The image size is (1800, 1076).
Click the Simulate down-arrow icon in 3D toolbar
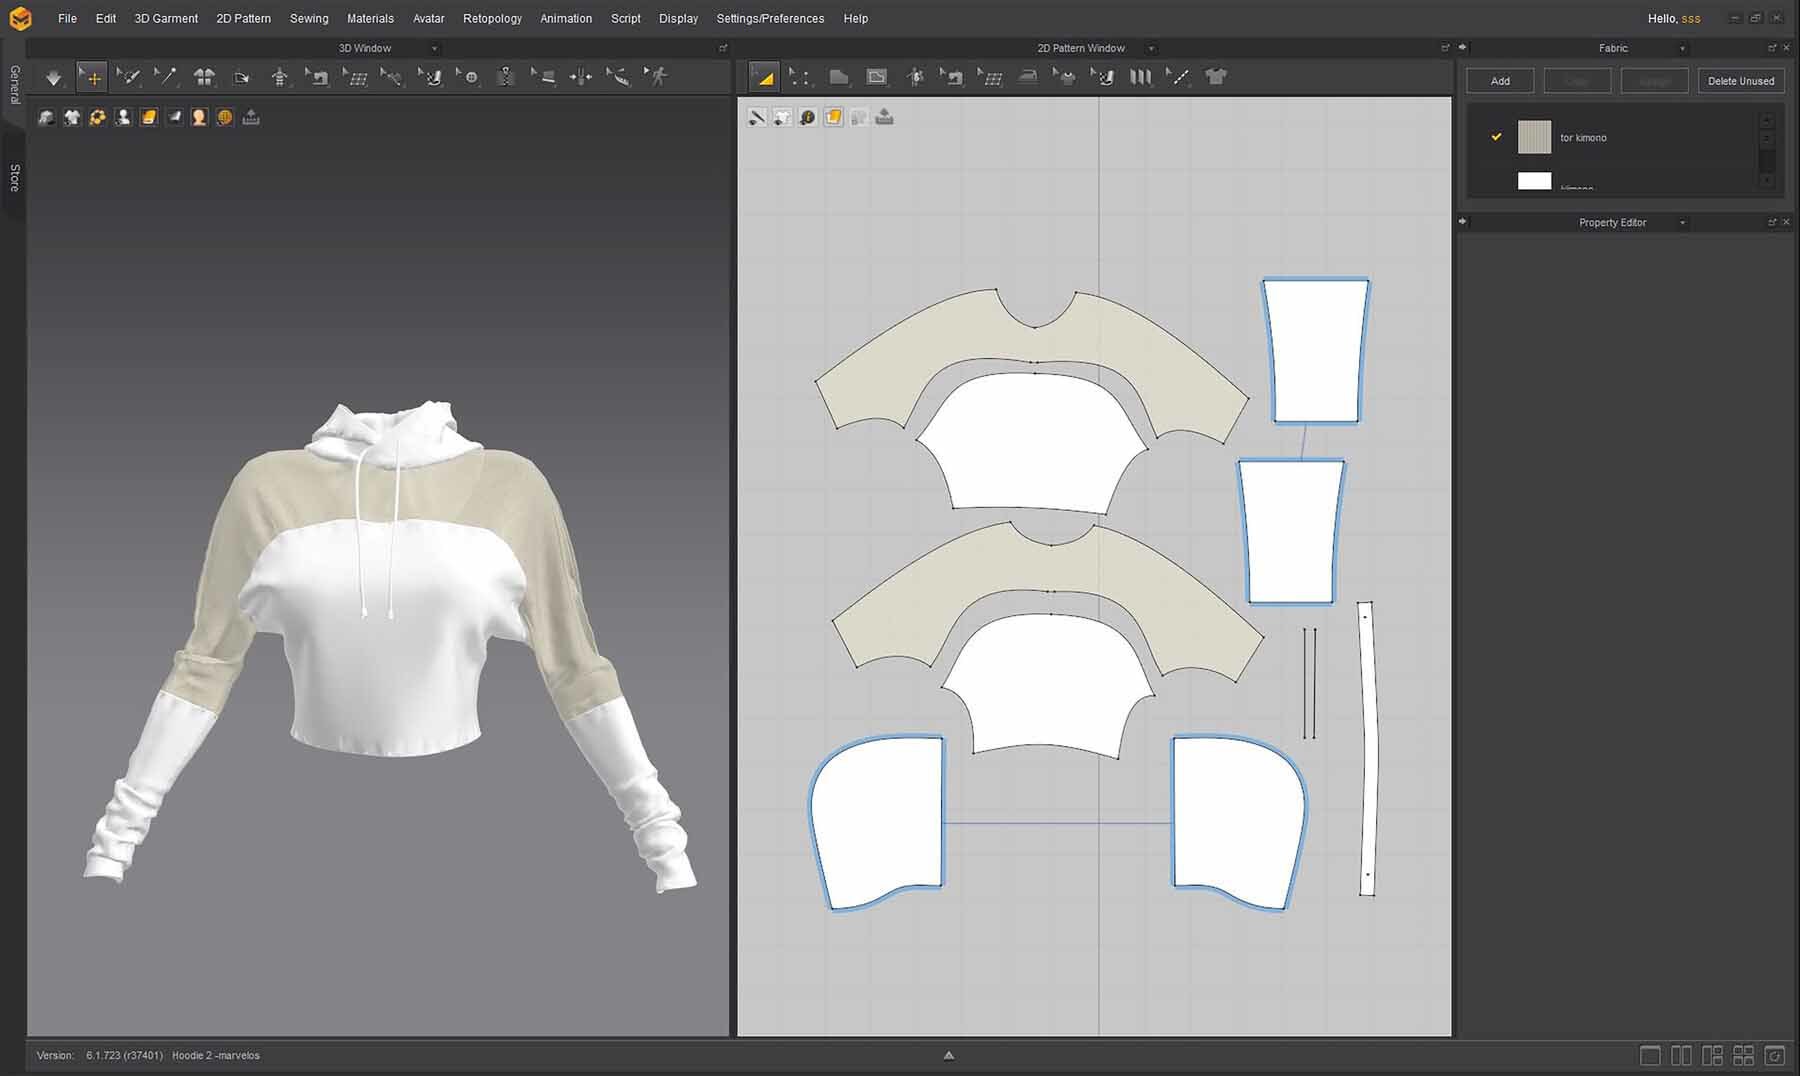[x=53, y=77]
